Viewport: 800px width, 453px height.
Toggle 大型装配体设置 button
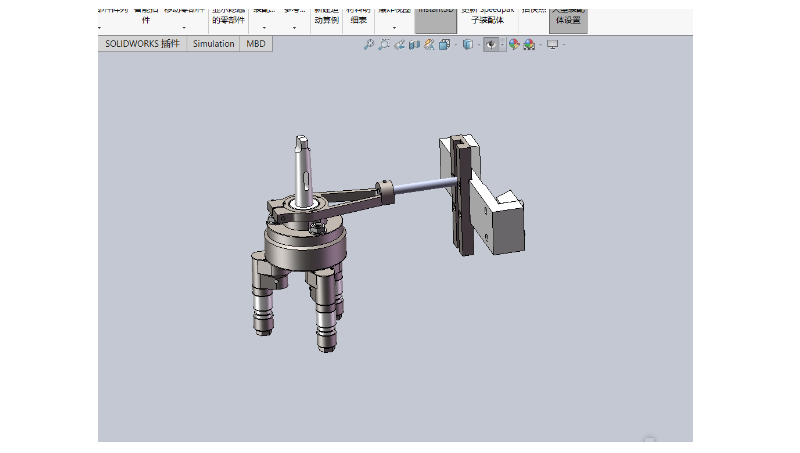point(568,19)
